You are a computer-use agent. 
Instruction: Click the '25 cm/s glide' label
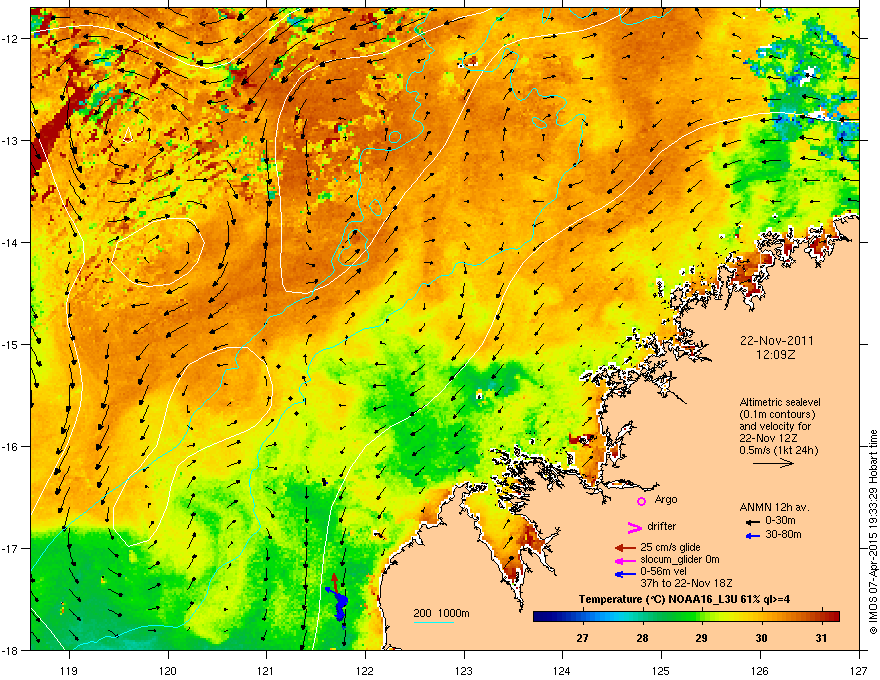click(670, 547)
